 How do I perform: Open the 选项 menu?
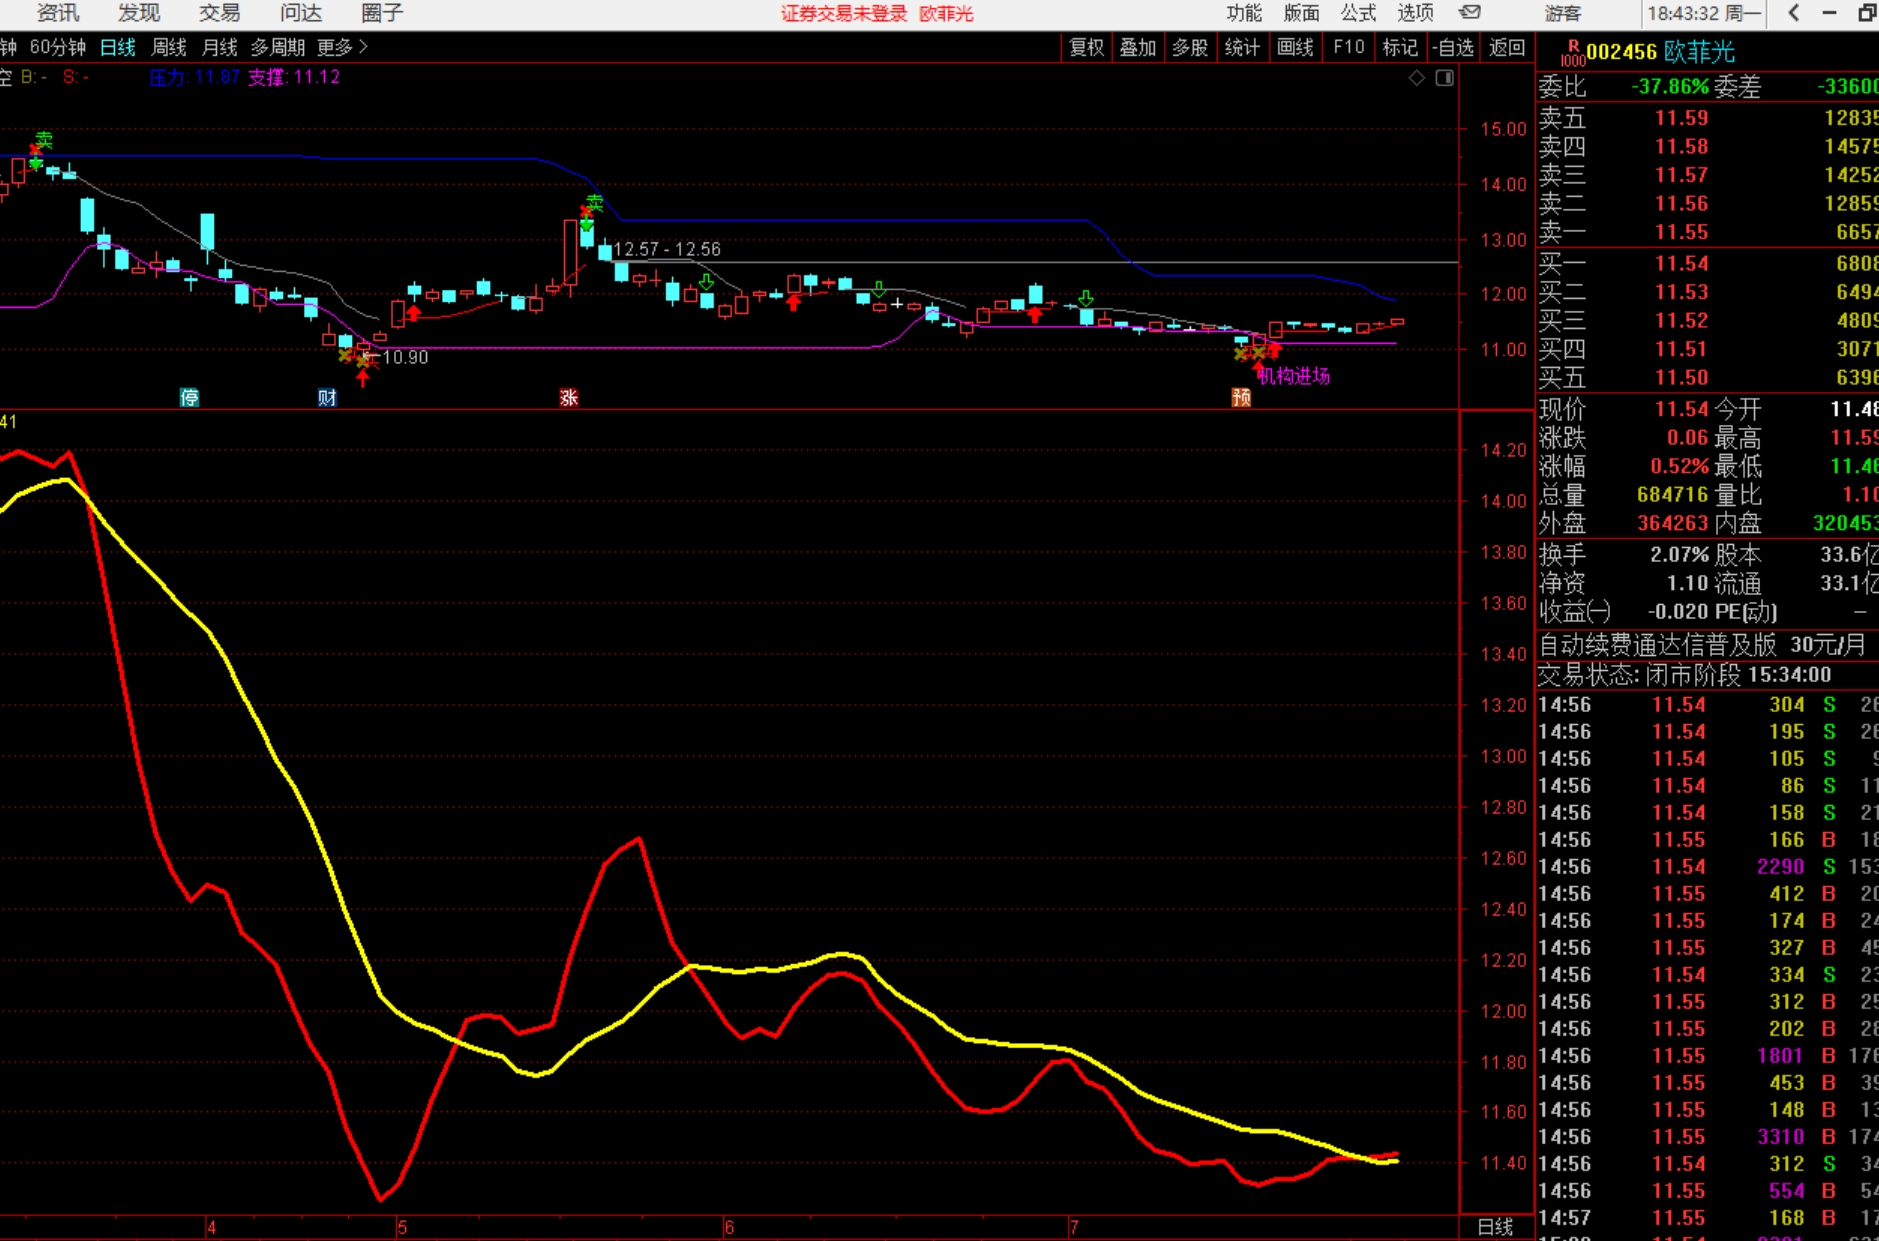coord(1415,13)
